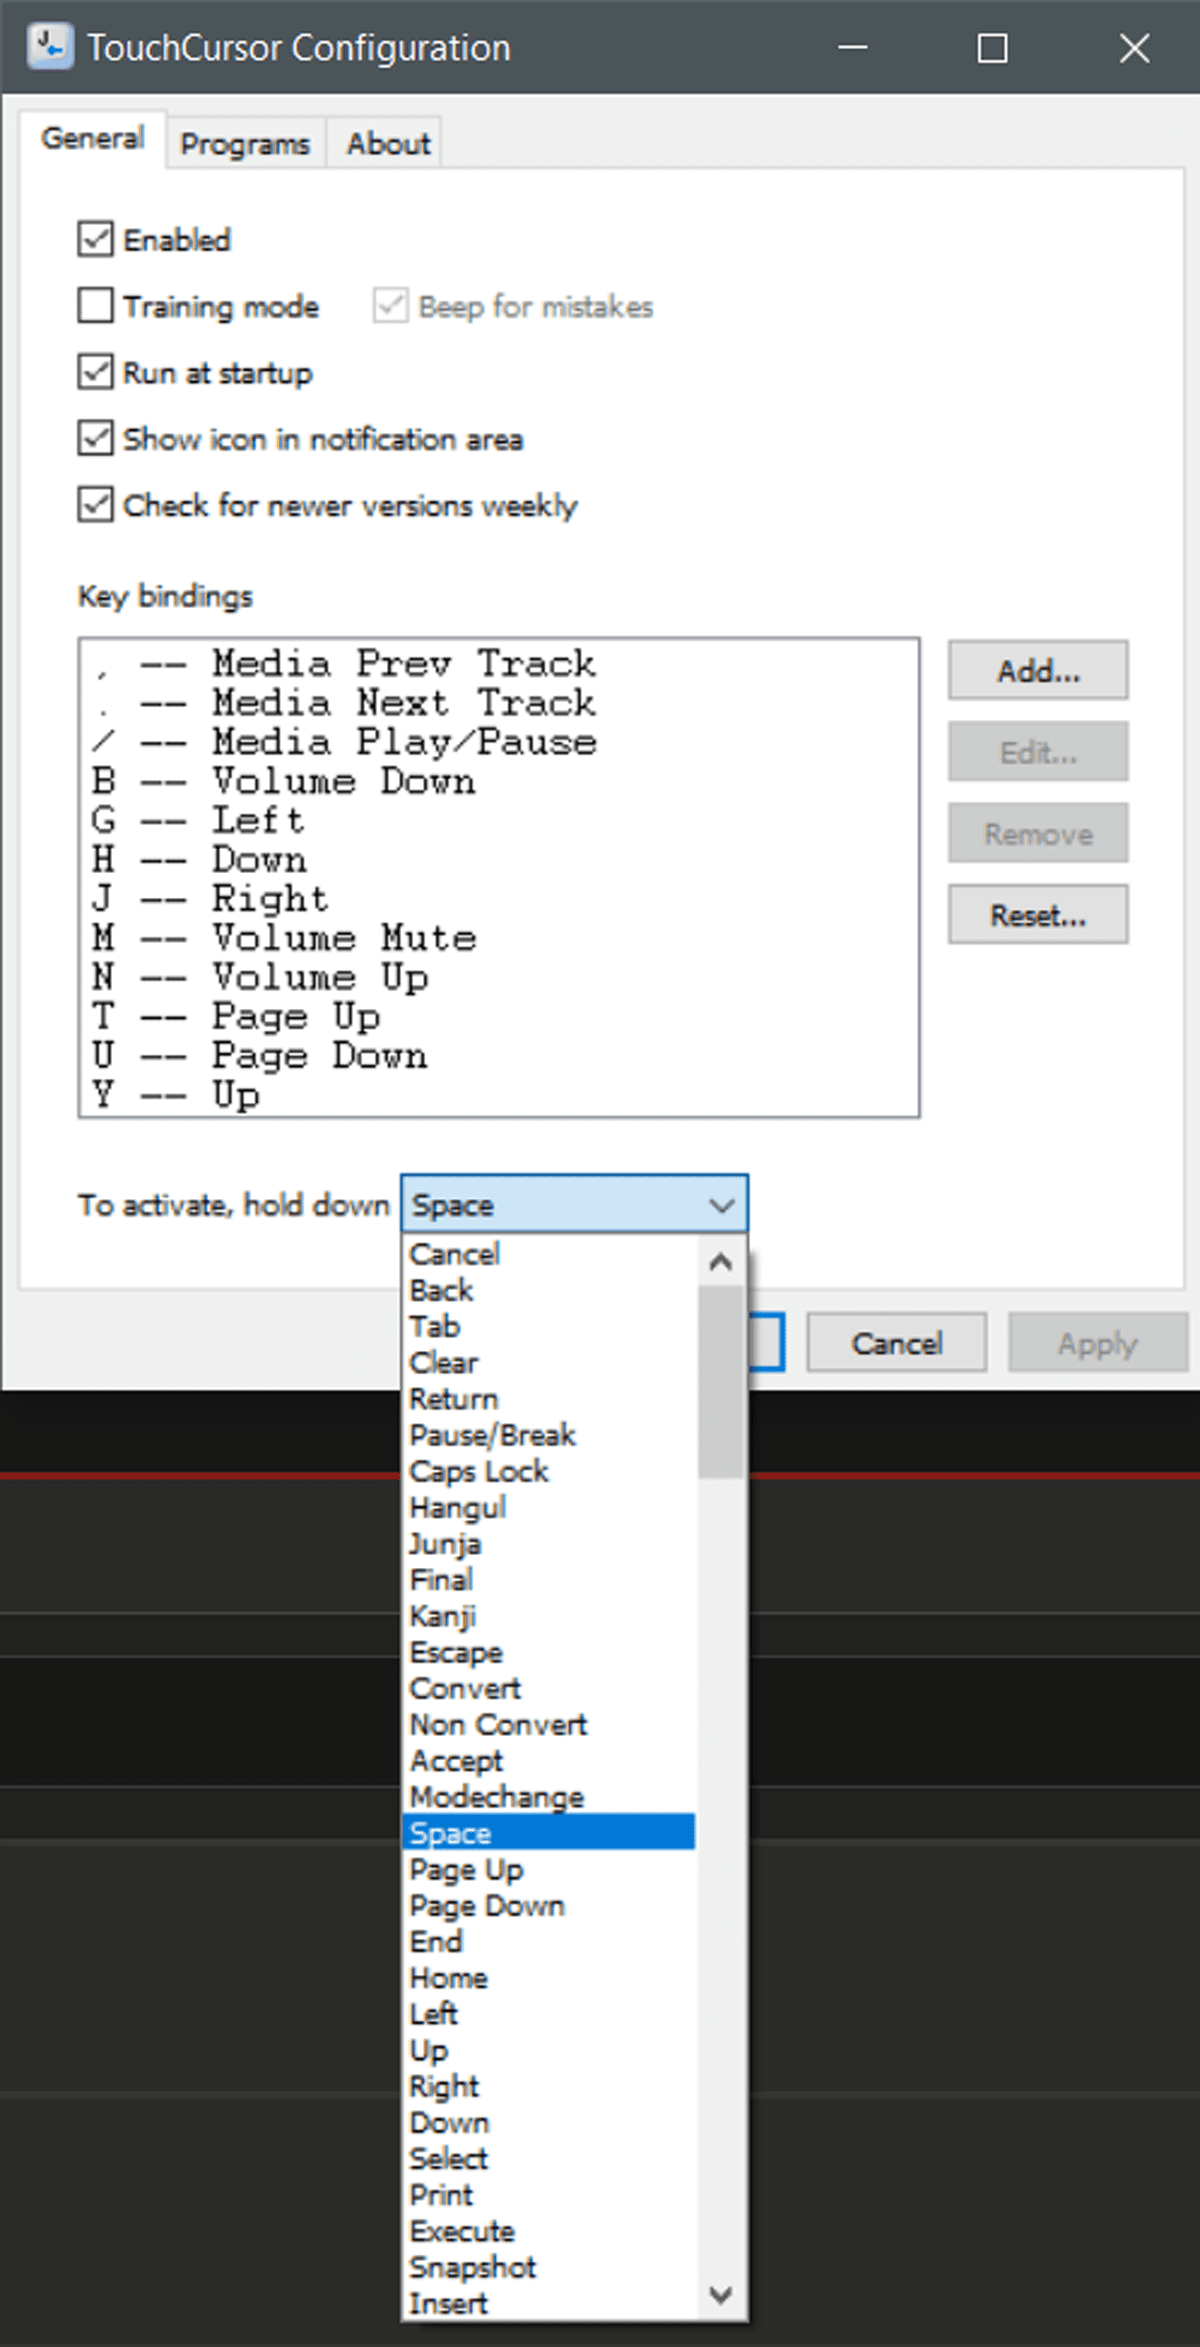Click the Cancel button at dialog bottom
Screen dimensions: 1200x2347
pyautogui.click(x=897, y=1343)
